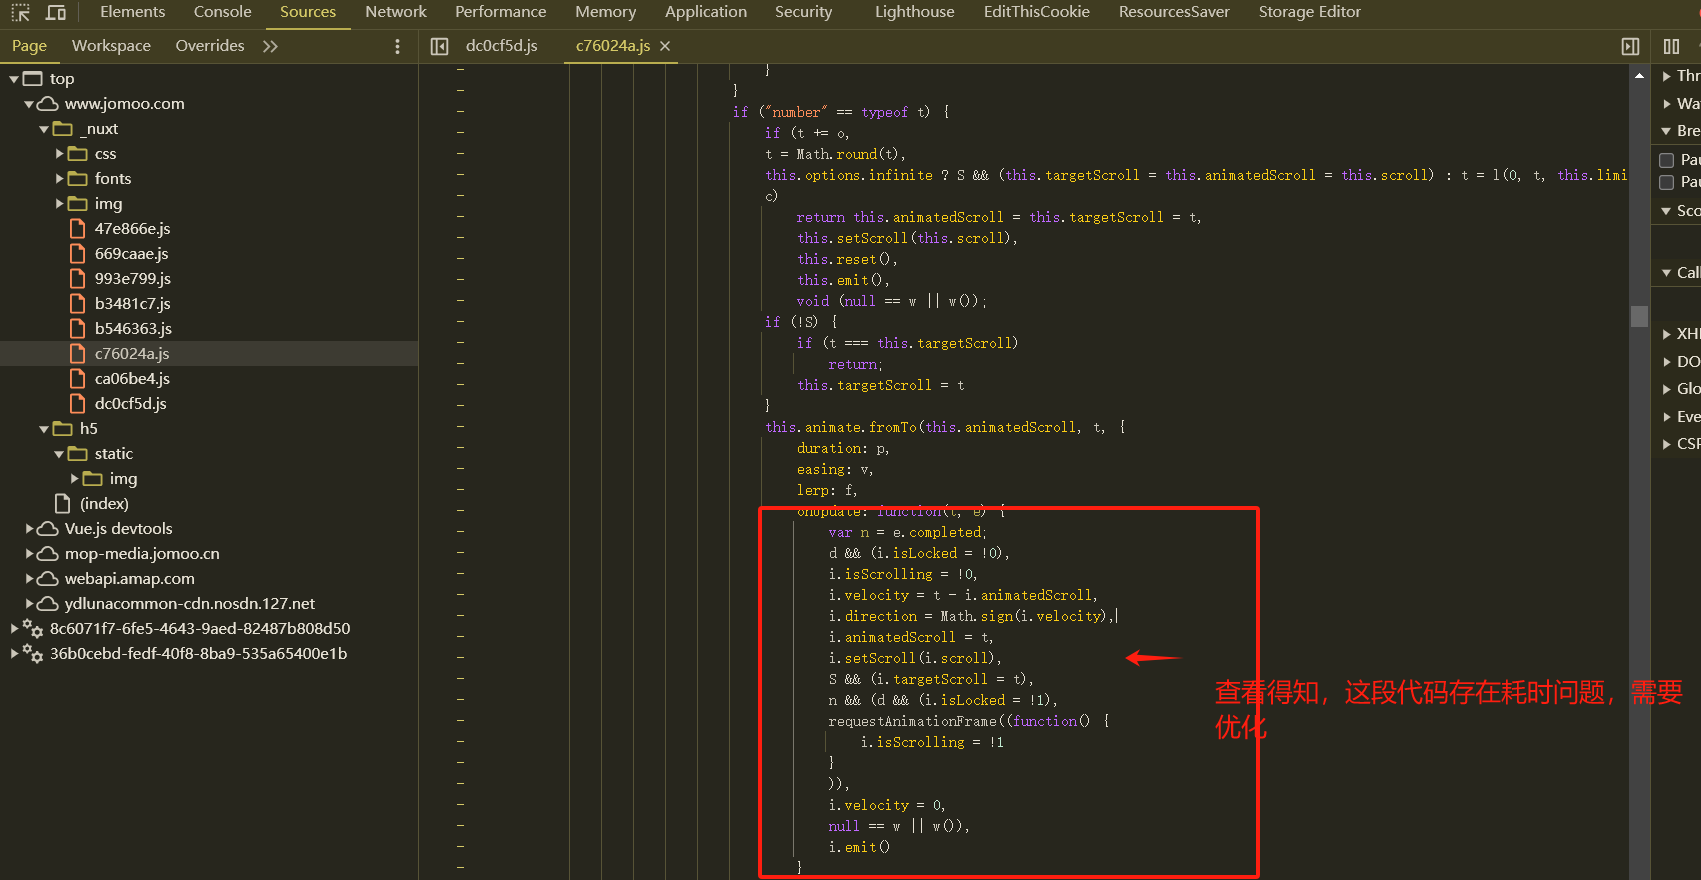Expand the Threads debugger section
Image resolution: width=1701 pixels, height=880 pixels.
(1667, 76)
